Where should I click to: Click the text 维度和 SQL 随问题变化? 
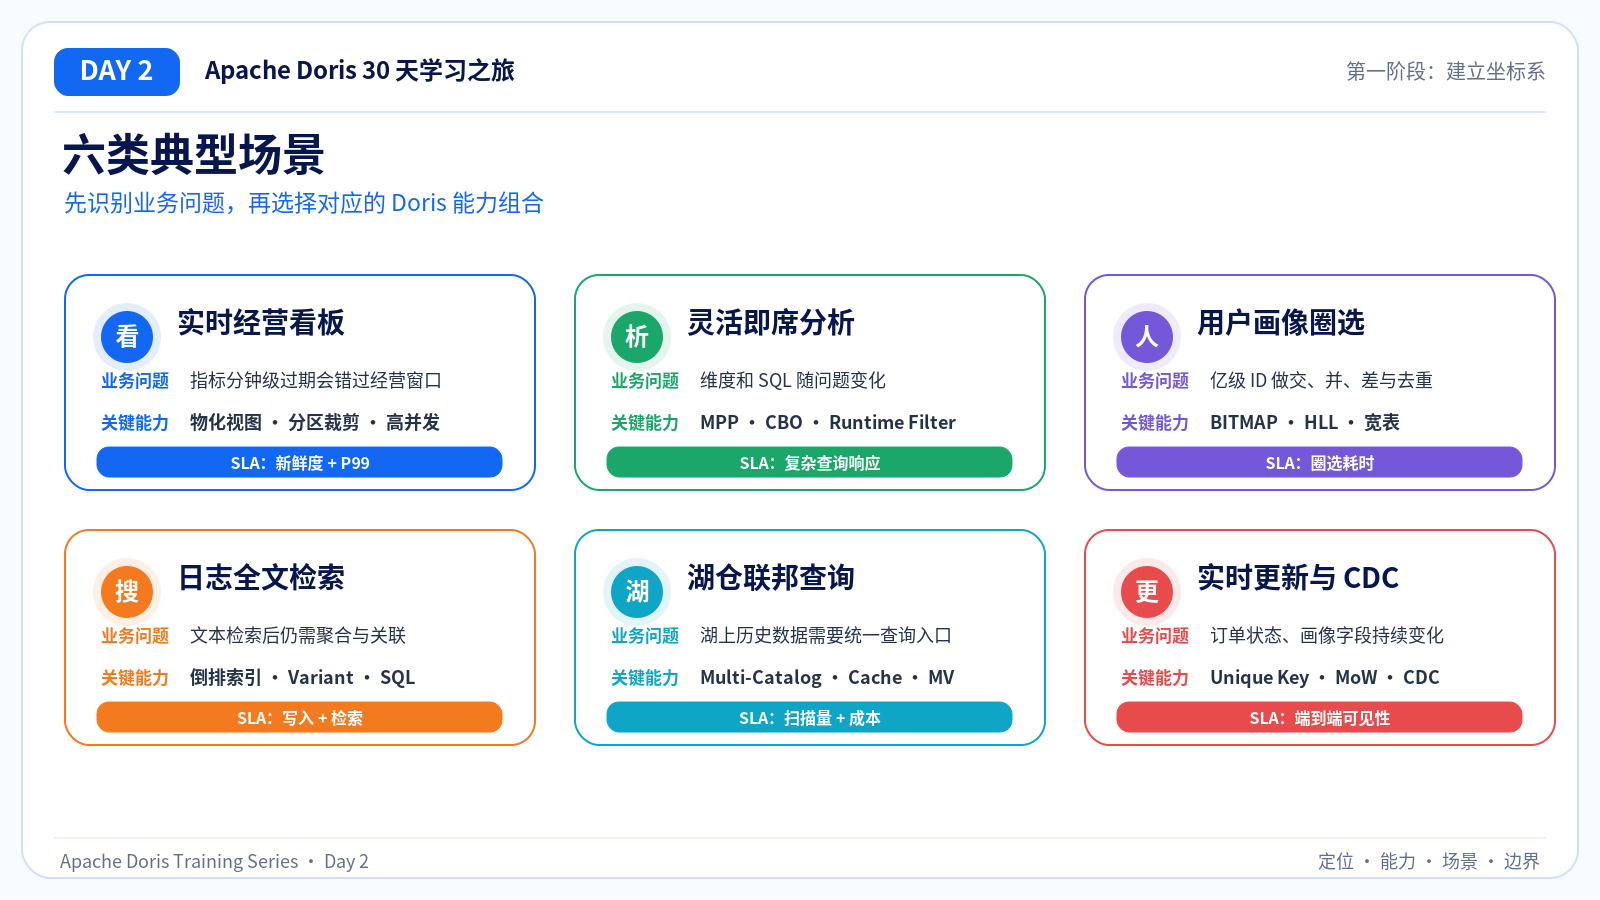click(x=793, y=381)
